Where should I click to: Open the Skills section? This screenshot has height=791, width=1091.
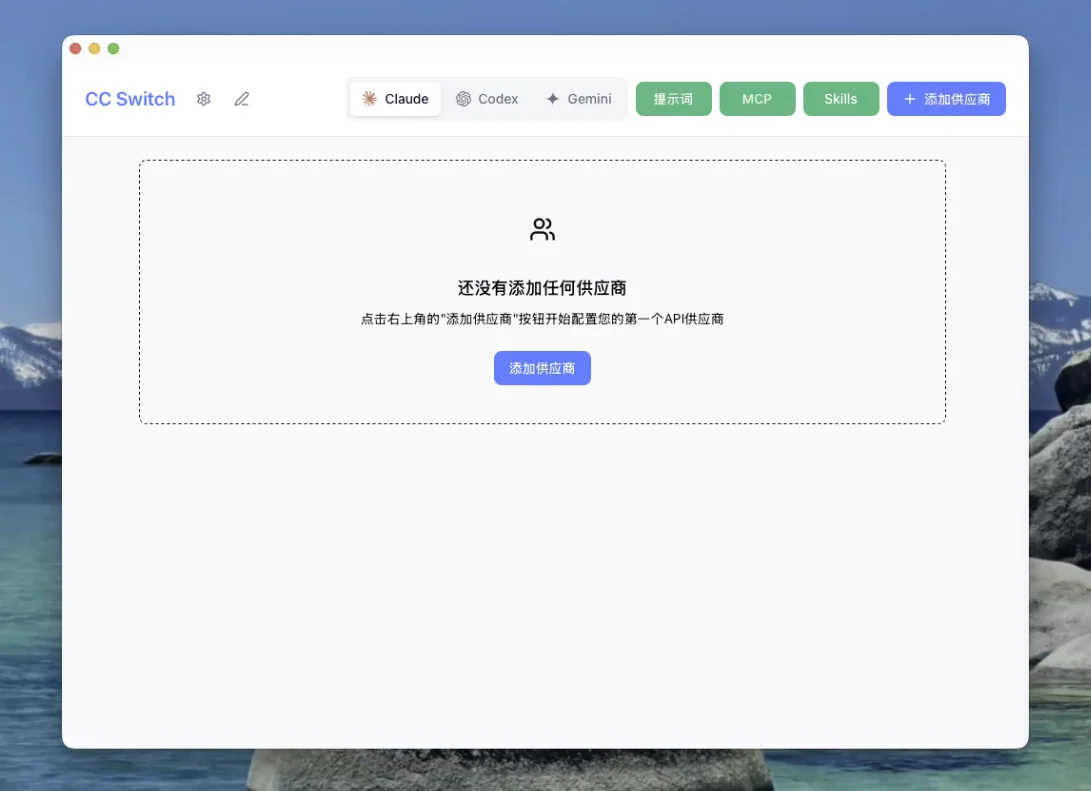click(840, 98)
